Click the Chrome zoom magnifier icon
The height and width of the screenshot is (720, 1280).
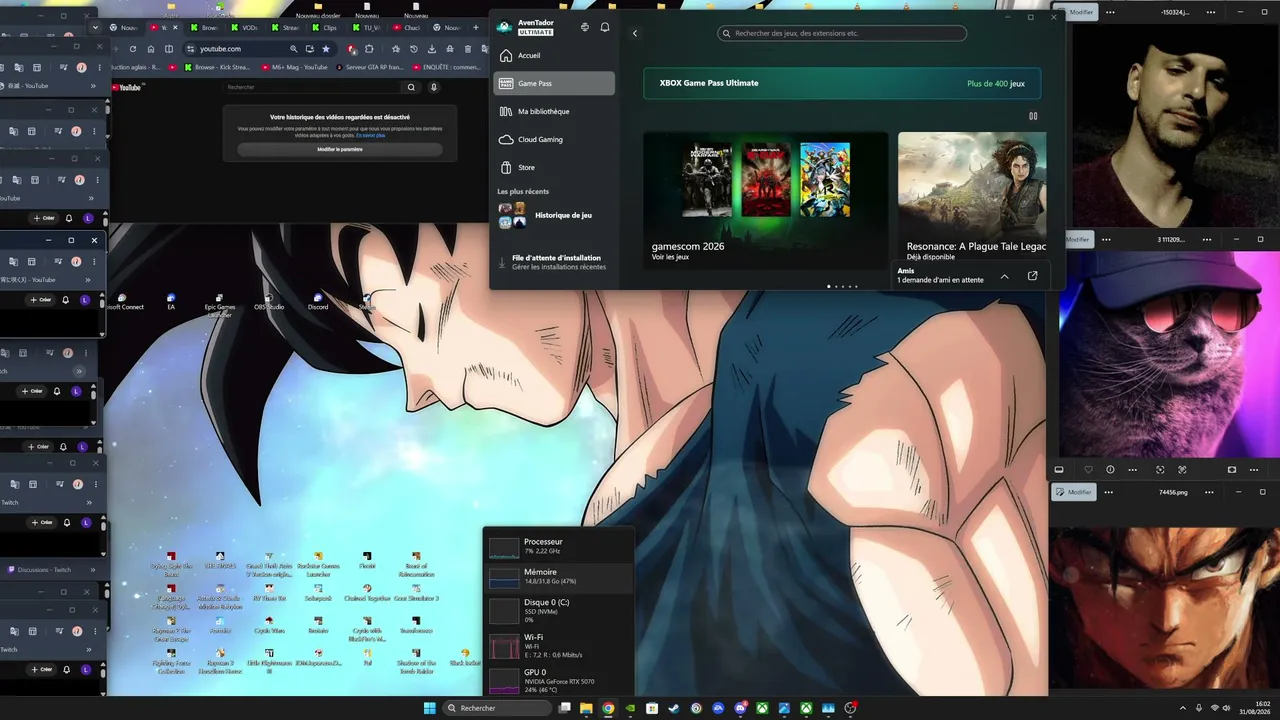pos(293,49)
